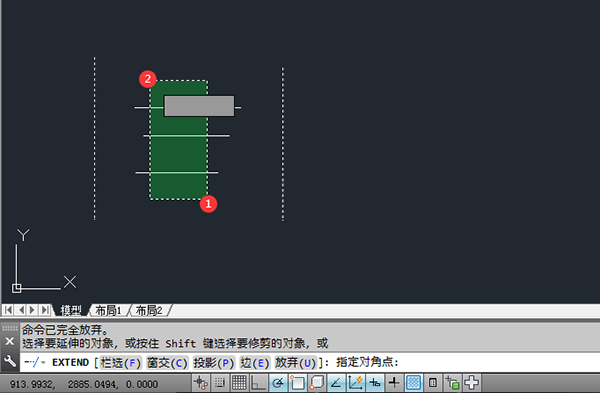
Task: Click the command line grip handle
Action: (x=10, y=328)
